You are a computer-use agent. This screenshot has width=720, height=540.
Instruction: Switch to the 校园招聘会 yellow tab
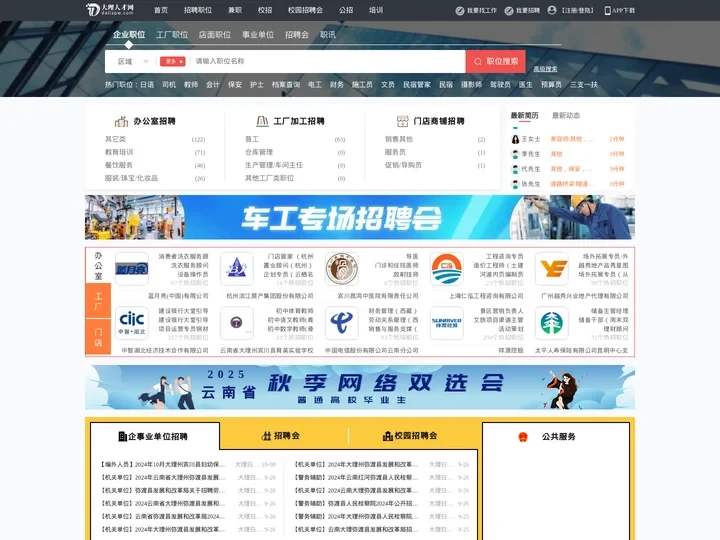click(410, 436)
